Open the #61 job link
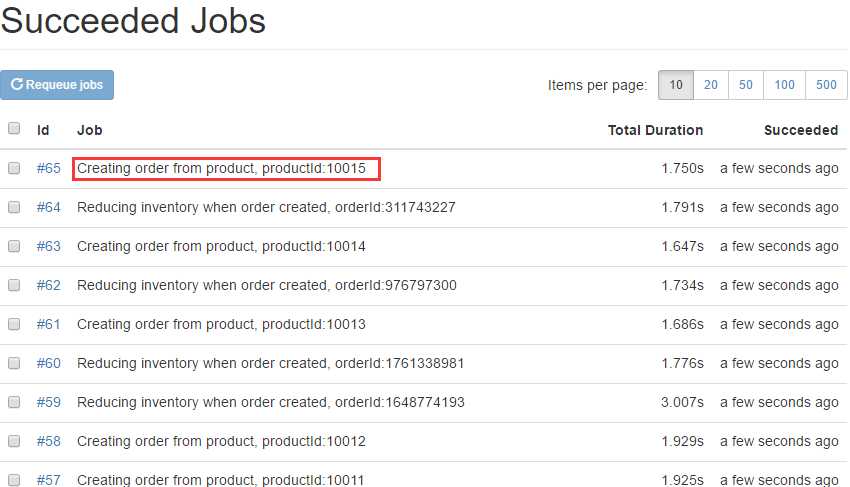 coord(49,325)
